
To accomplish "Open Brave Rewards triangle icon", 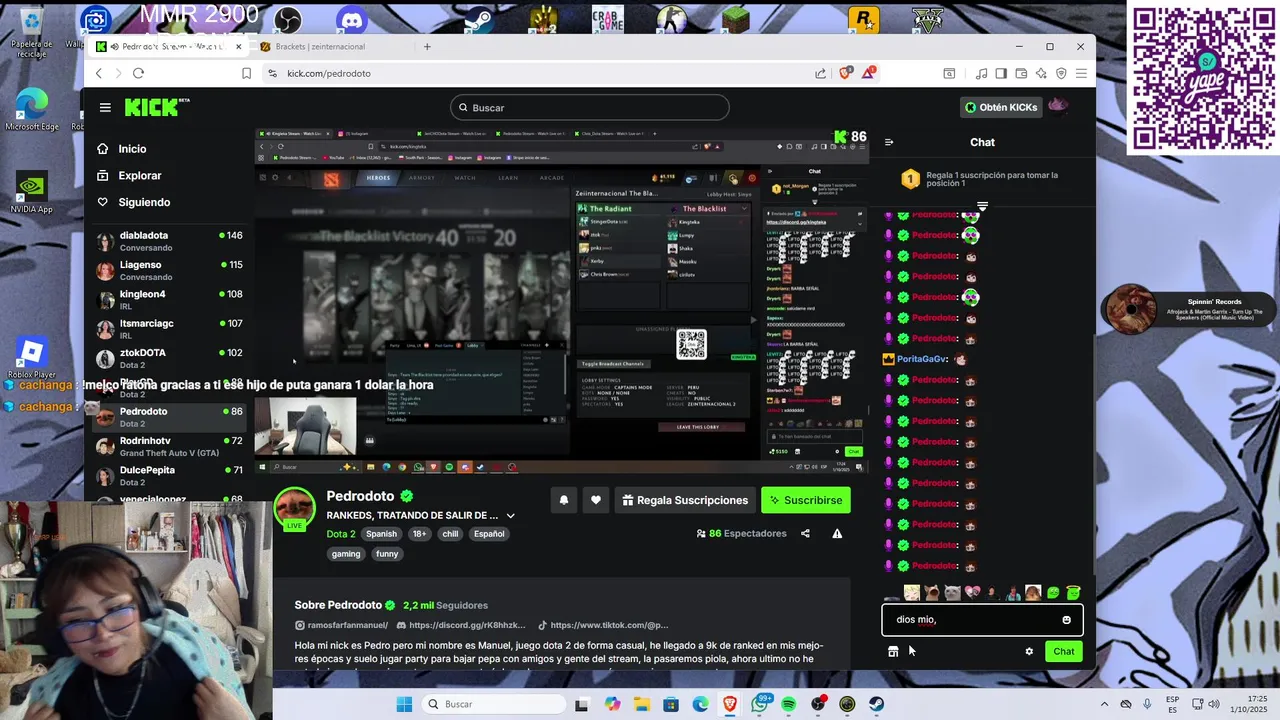I will (x=869, y=73).
